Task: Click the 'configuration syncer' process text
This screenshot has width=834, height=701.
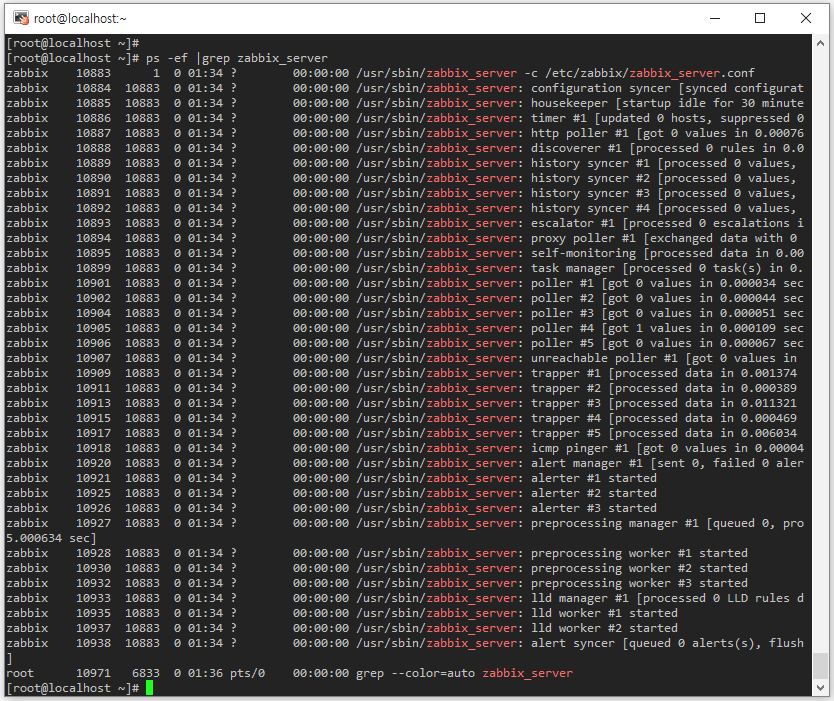Action: [x=601, y=88]
